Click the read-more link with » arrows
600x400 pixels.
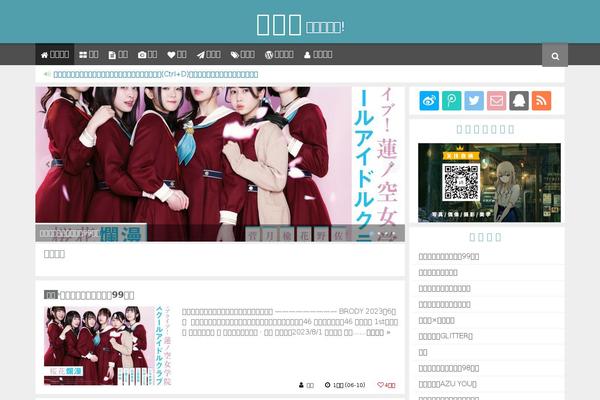click(378, 333)
